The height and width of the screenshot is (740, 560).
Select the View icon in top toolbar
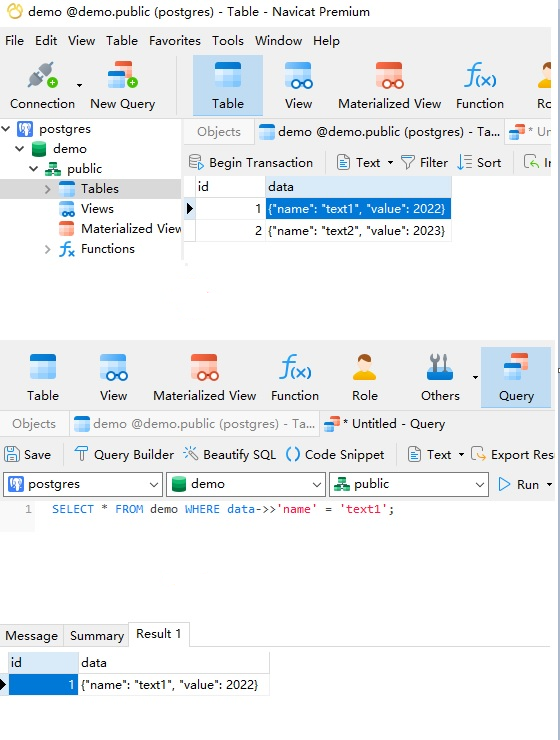coord(298,86)
